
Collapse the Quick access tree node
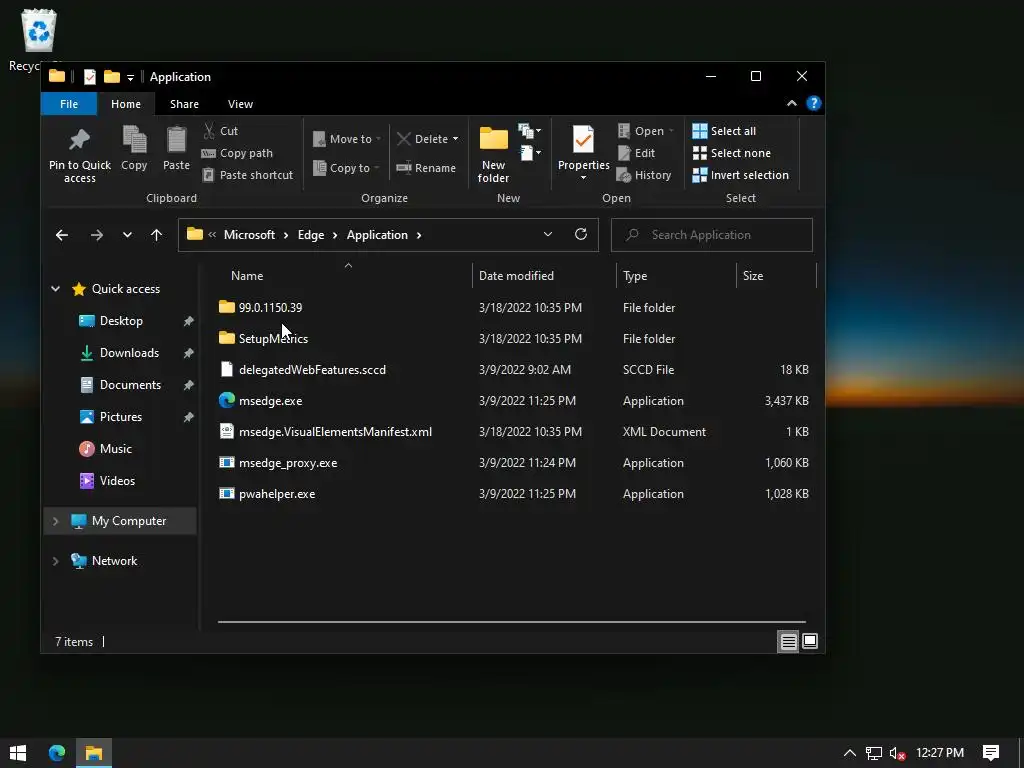pos(56,289)
